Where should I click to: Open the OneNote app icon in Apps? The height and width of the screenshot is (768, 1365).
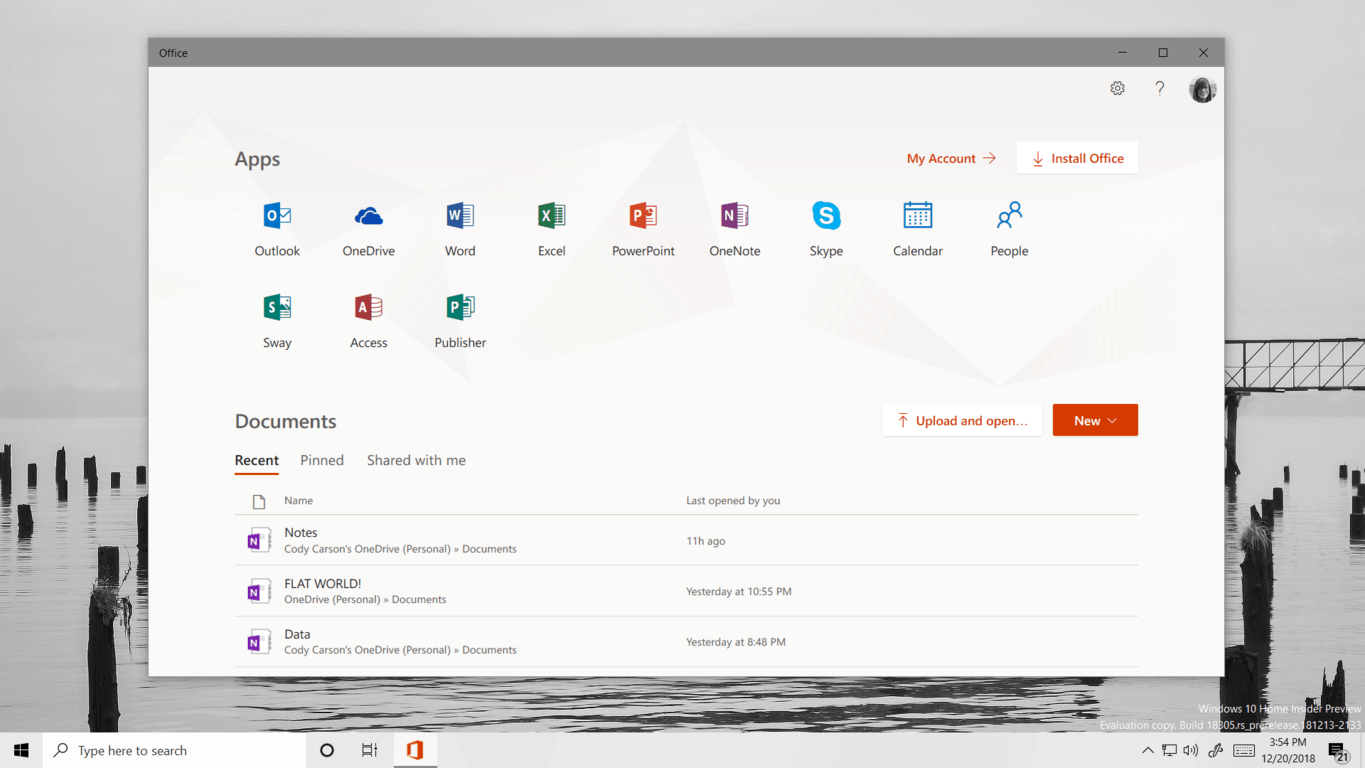735,216
